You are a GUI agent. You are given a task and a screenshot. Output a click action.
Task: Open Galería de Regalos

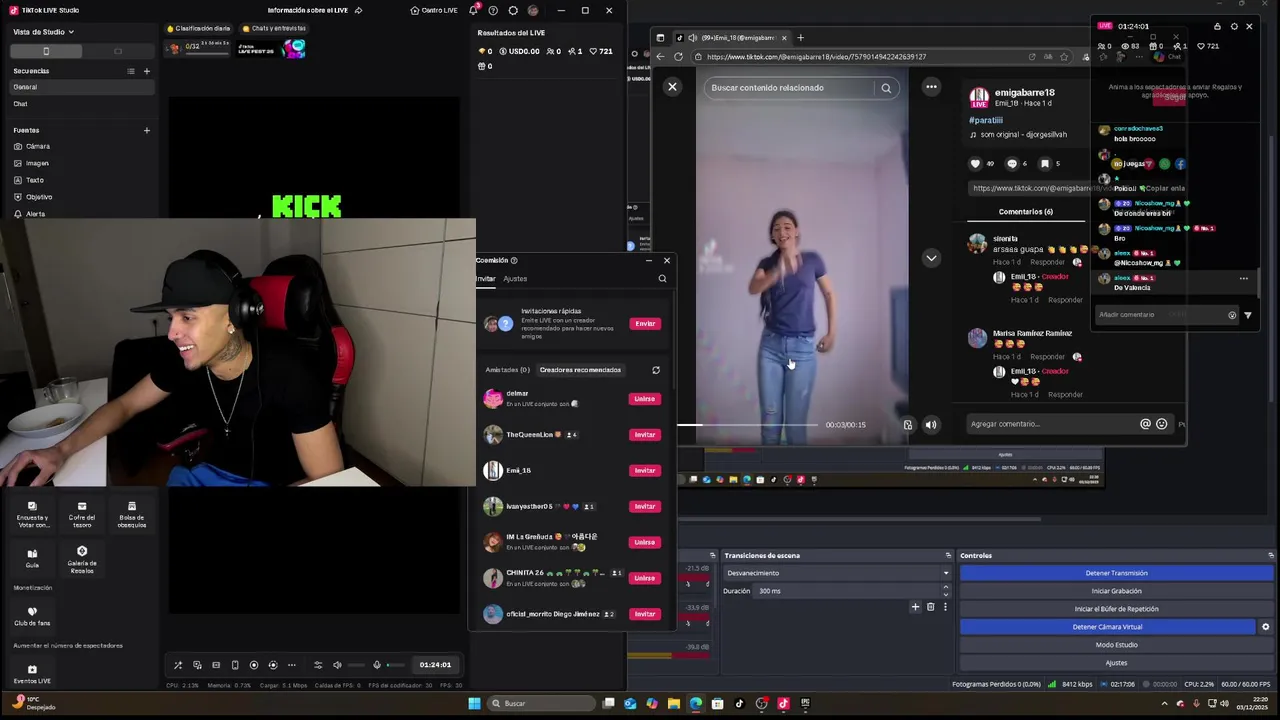[82, 559]
